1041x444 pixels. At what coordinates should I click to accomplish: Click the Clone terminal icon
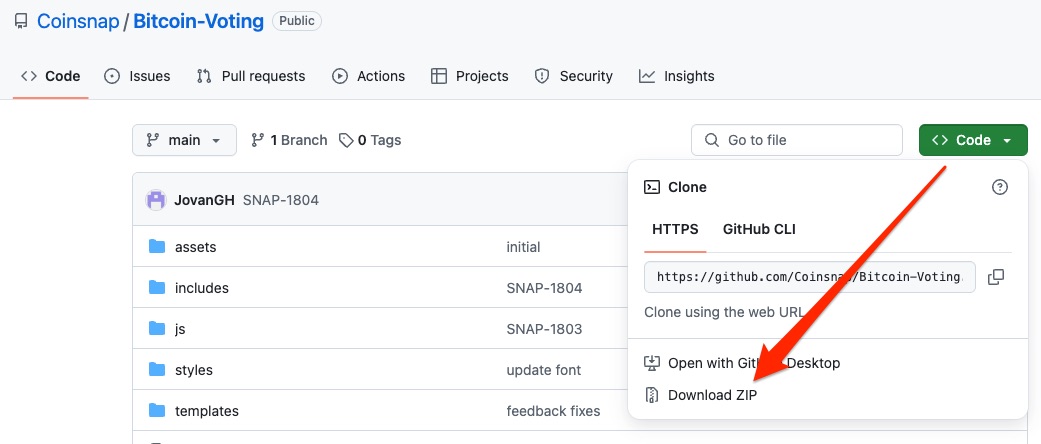point(652,187)
